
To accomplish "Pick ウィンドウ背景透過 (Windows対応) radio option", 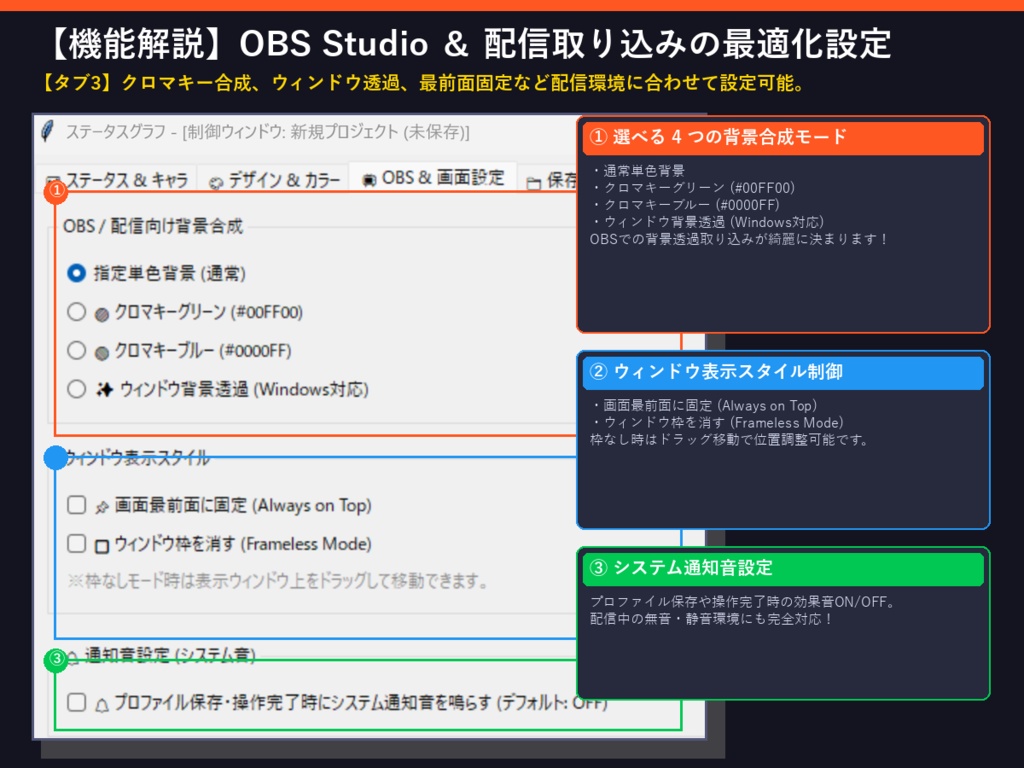I will pos(76,389).
